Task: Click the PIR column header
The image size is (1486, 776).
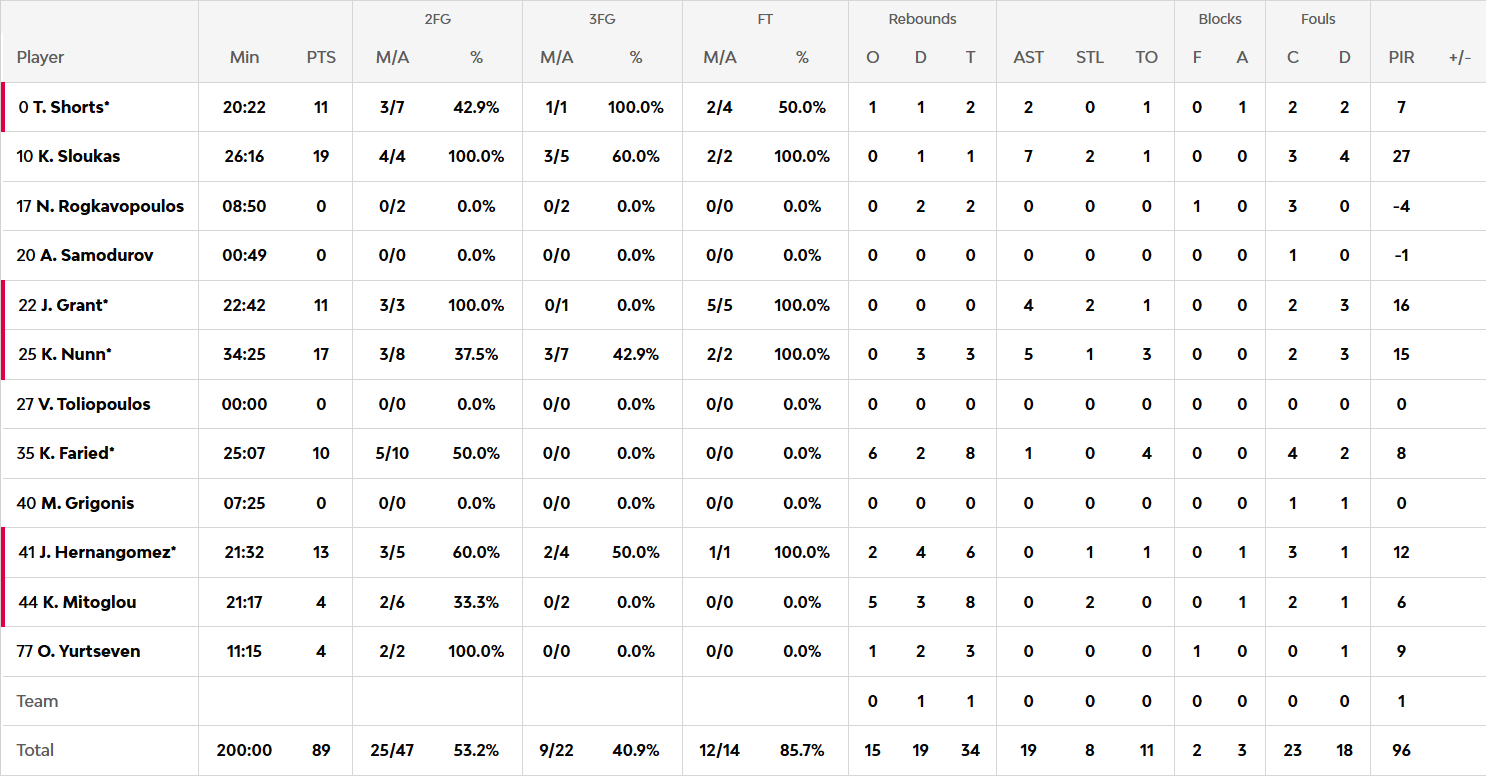Action: pyautogui.click(x=1401, y=57)
